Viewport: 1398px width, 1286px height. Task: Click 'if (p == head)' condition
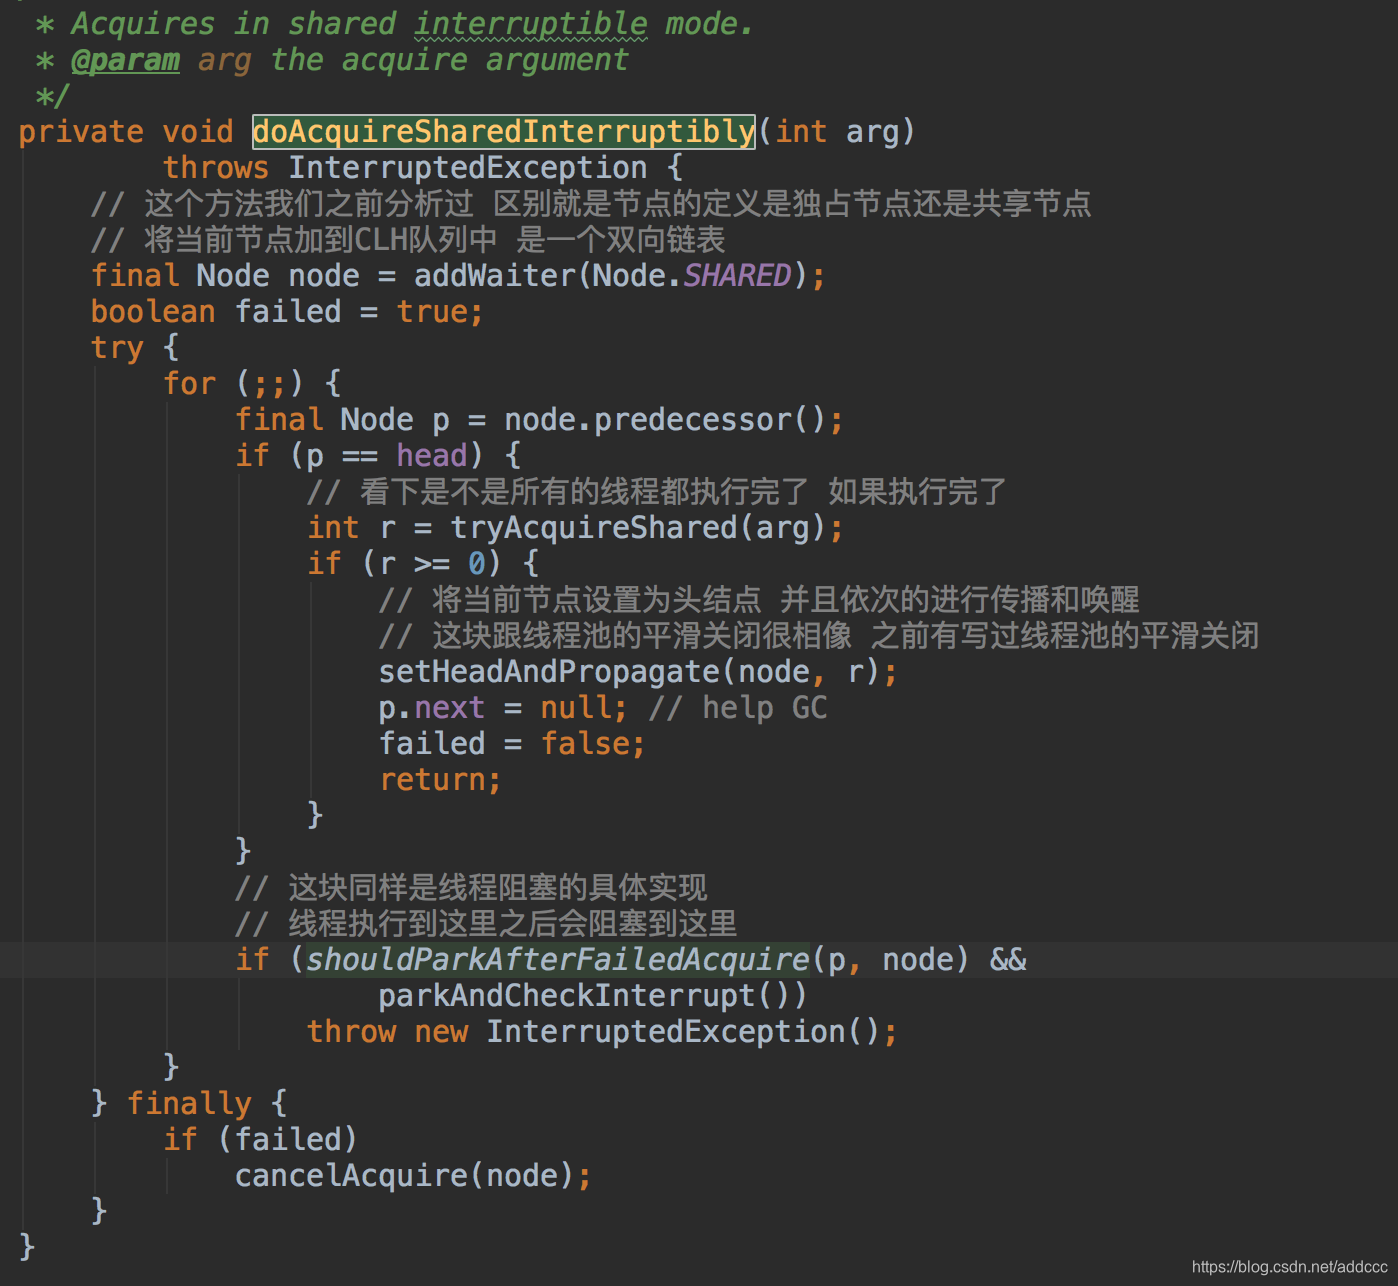pyautogui.click(x=360, y=455)
